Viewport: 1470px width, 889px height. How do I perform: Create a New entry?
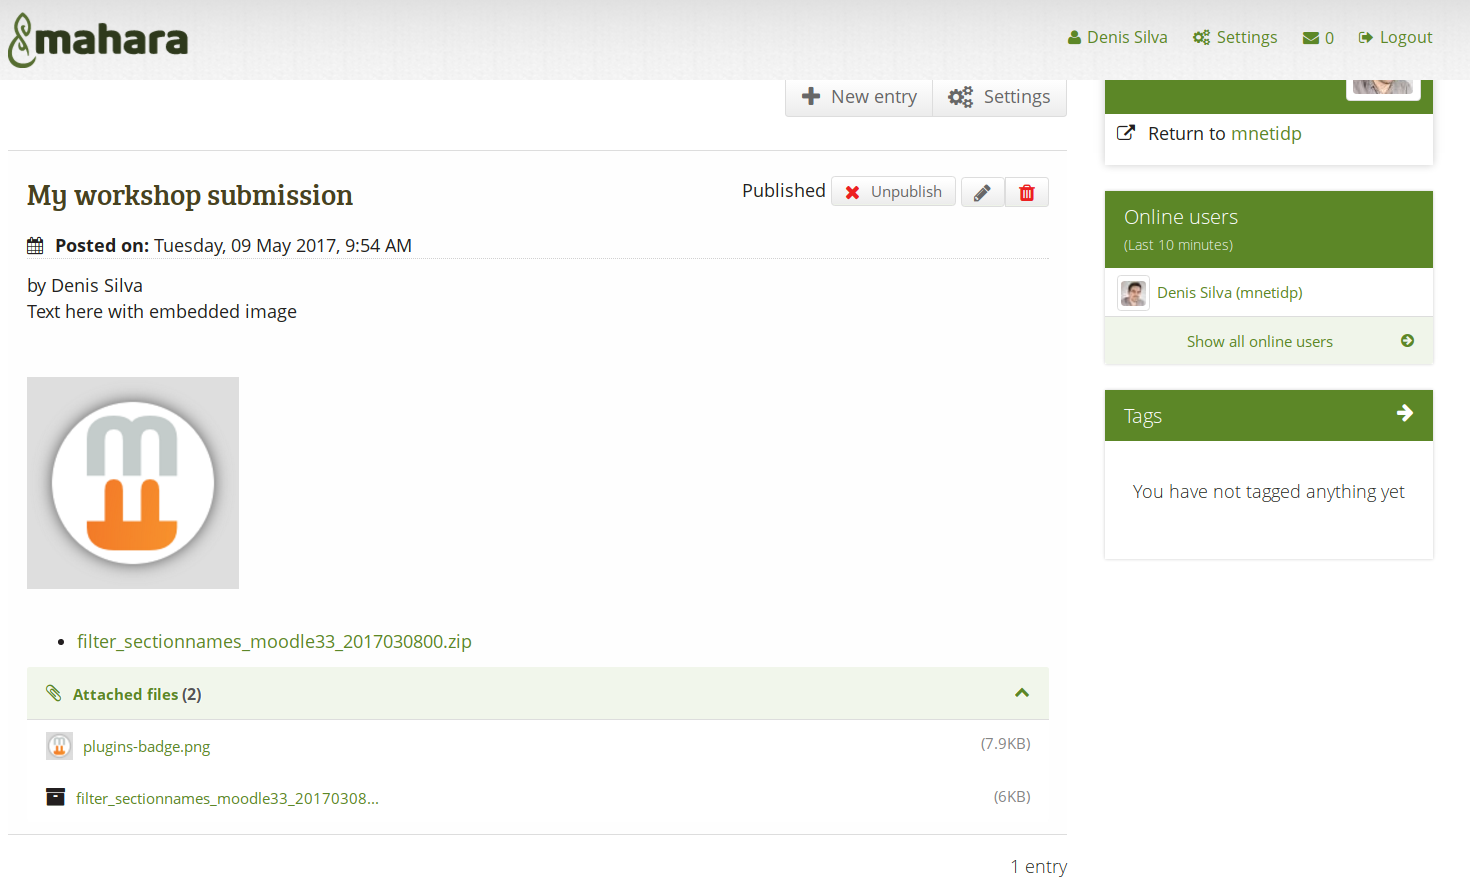(x=859, y=97)
